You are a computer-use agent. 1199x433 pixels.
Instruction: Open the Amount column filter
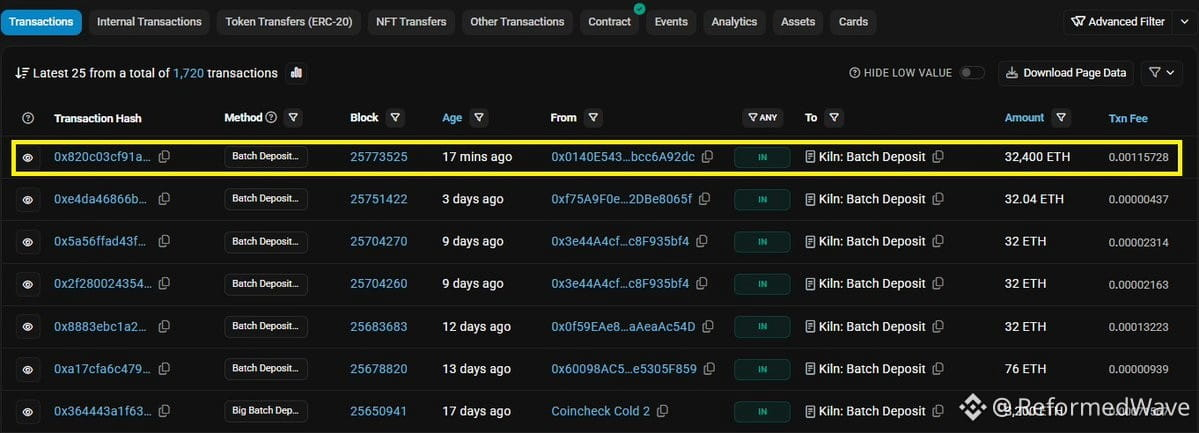pos(1061,118)
